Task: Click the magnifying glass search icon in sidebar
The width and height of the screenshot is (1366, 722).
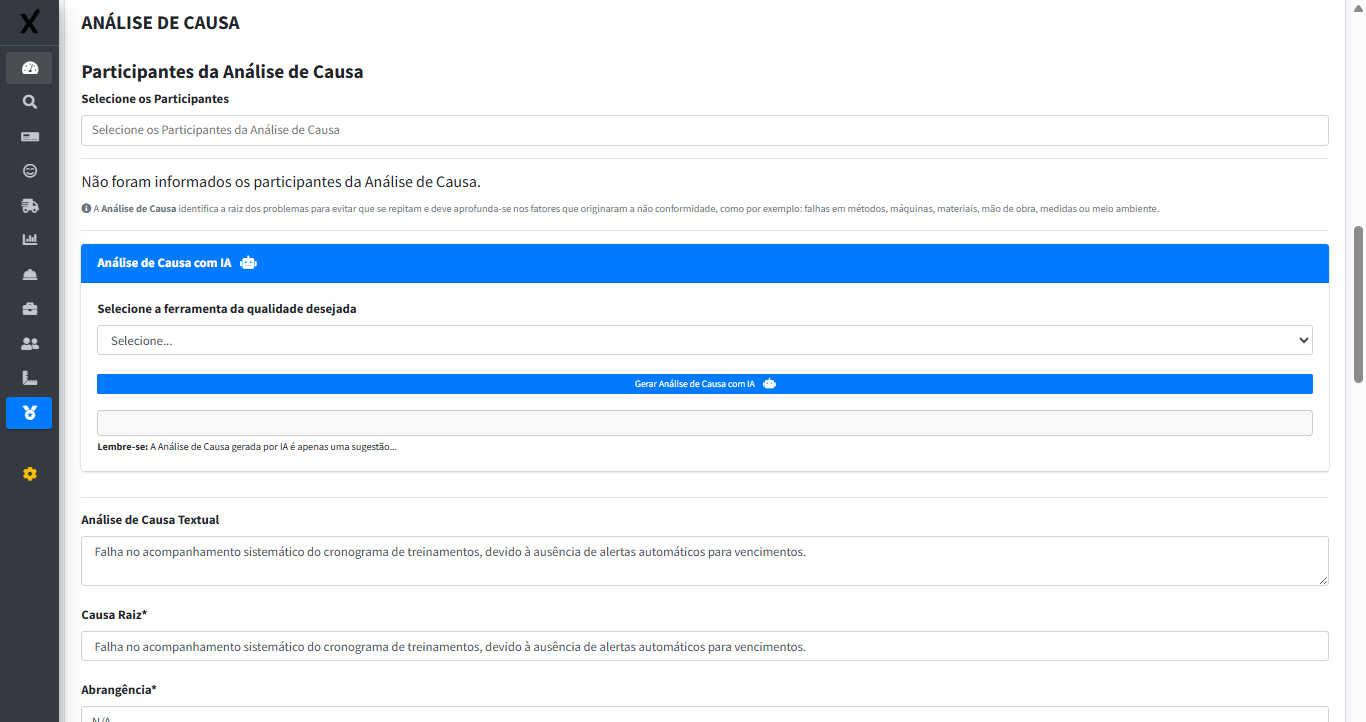Action: click(x=29, y=102)
